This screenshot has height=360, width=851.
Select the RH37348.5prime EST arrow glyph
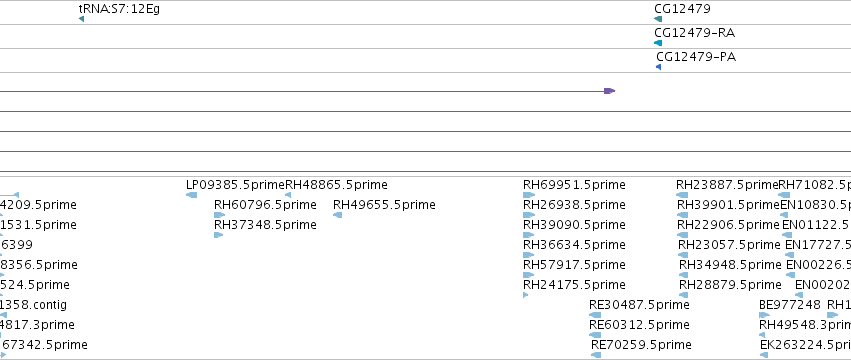[x=219, y=235]
